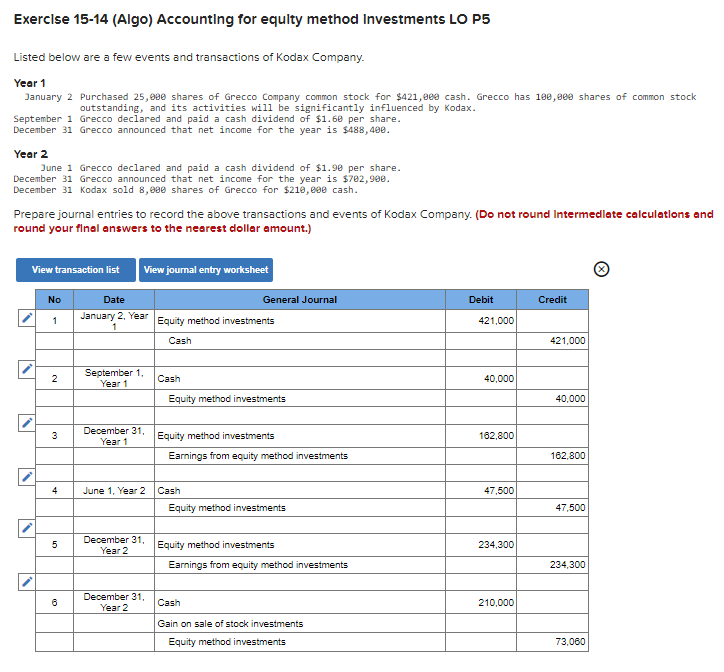Click credit amount 421,000
Viewport: 724px width, 672px height.
click(552, 341)
